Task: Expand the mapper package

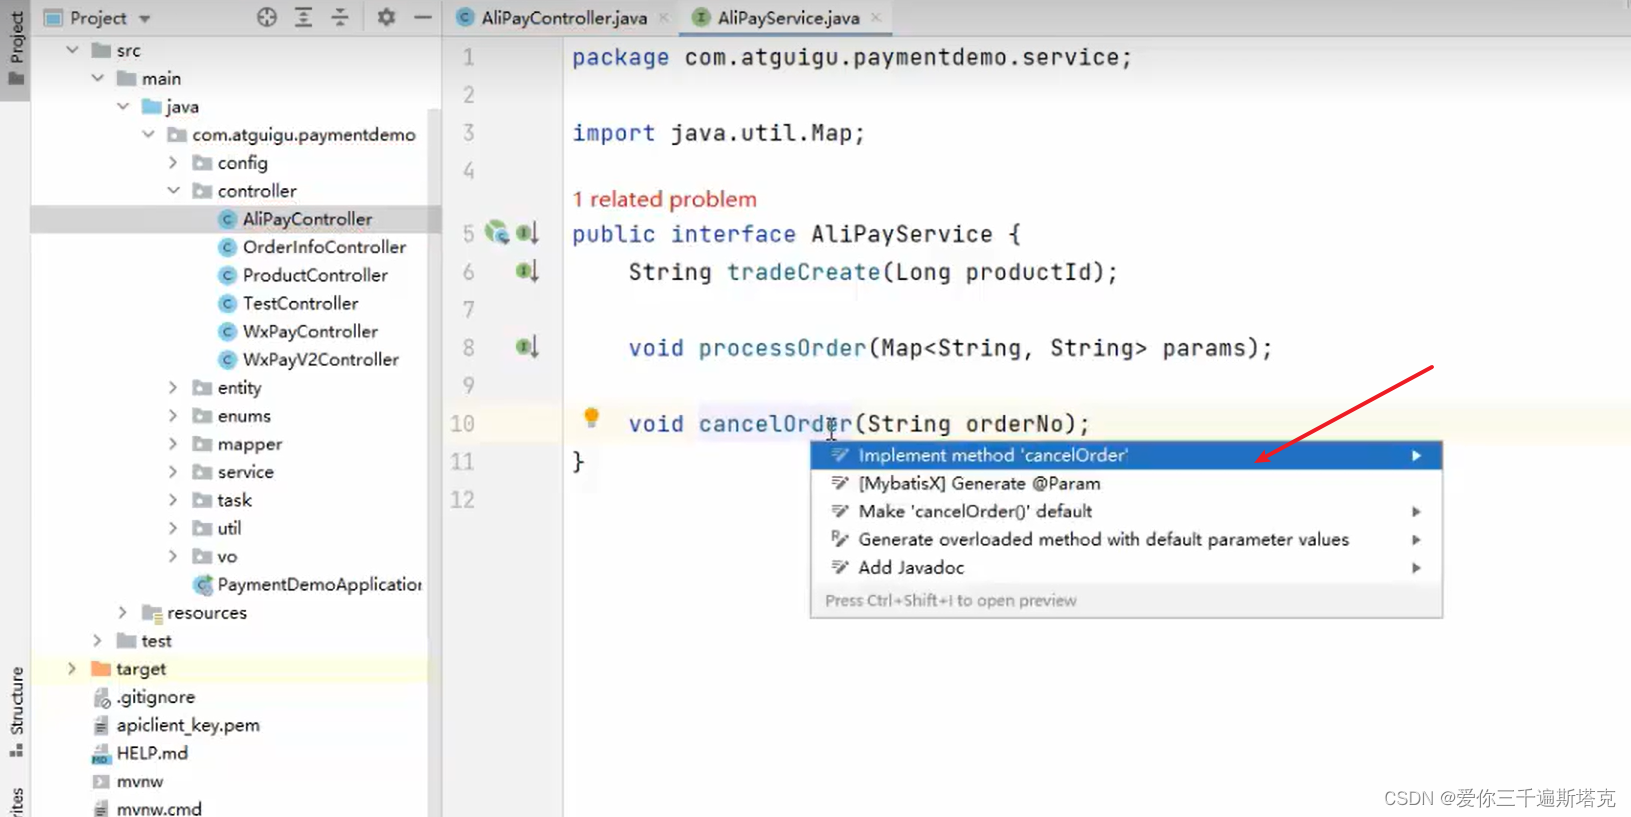Action: 173,442
